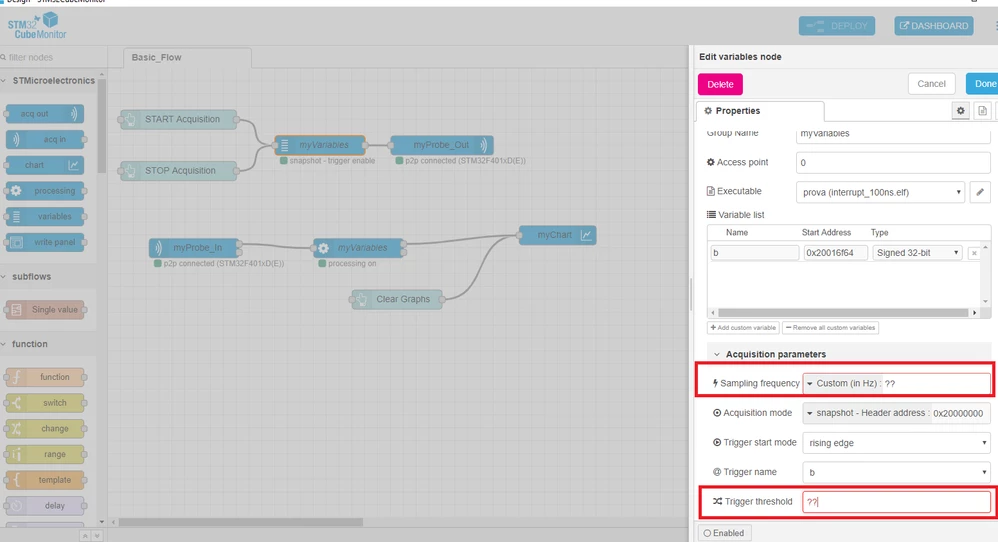
Task: Select the acq in palette node
Action: [45, 139]
